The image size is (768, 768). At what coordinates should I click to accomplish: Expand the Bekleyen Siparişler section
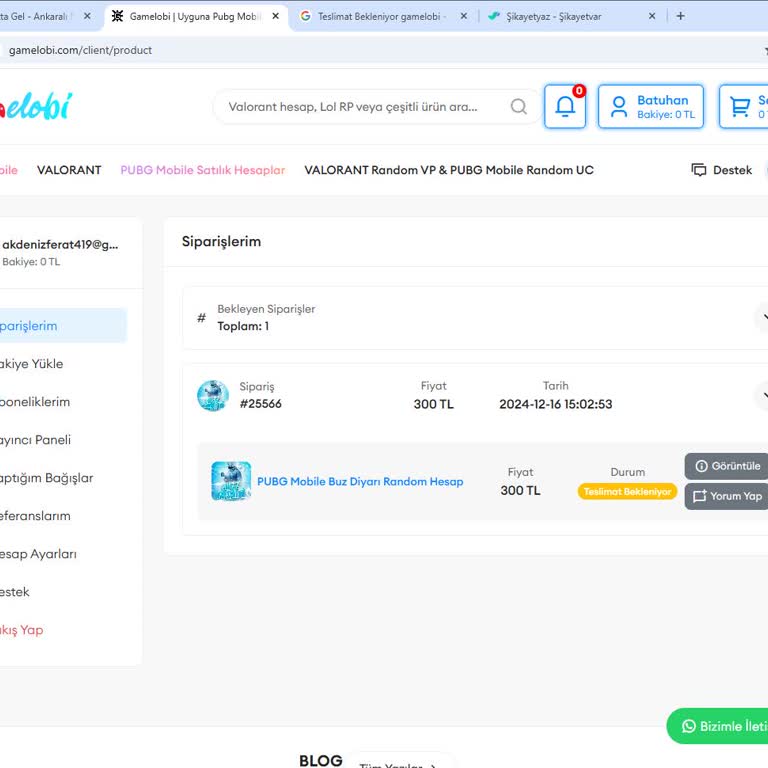(763, 317)
